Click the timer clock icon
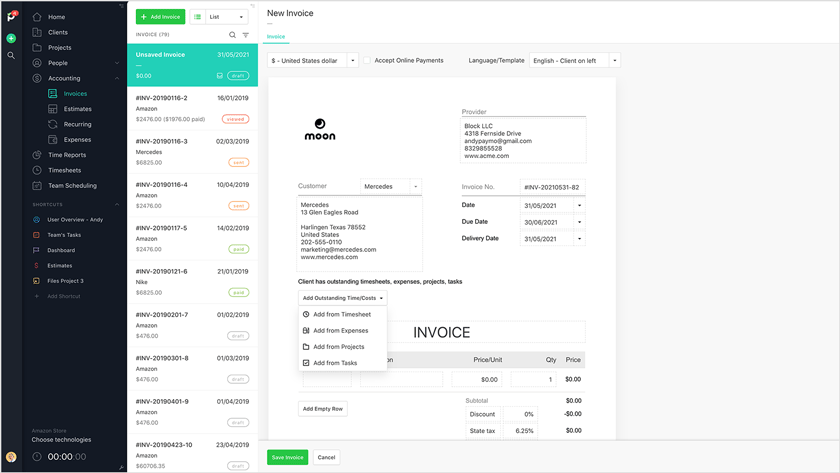Viewport: 840px width, 473px height. (x=37, y=457)
